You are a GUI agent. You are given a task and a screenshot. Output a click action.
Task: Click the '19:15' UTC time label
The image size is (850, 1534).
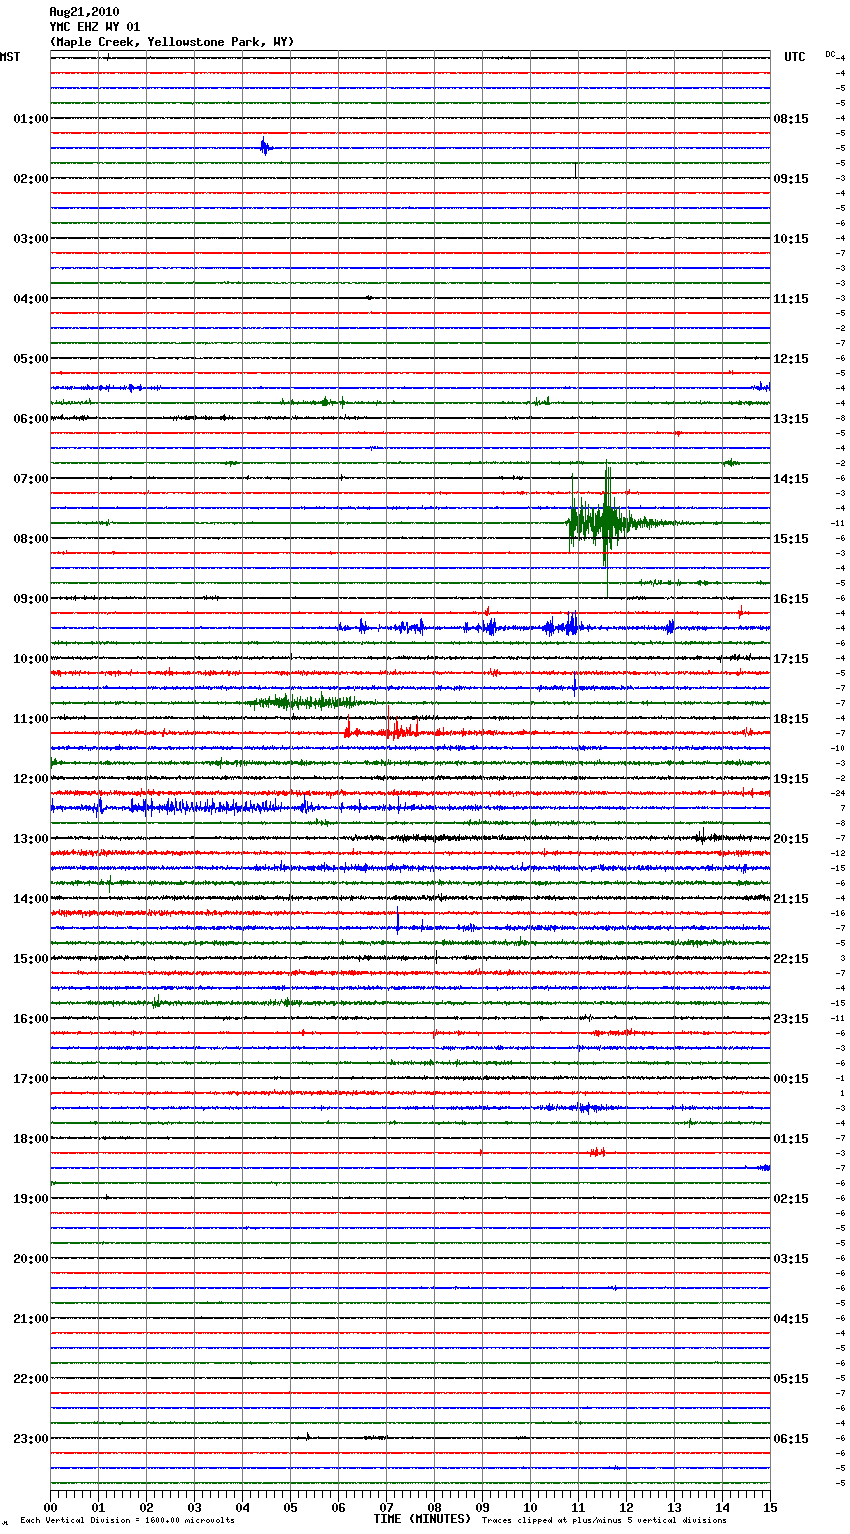tap(791, 779)
